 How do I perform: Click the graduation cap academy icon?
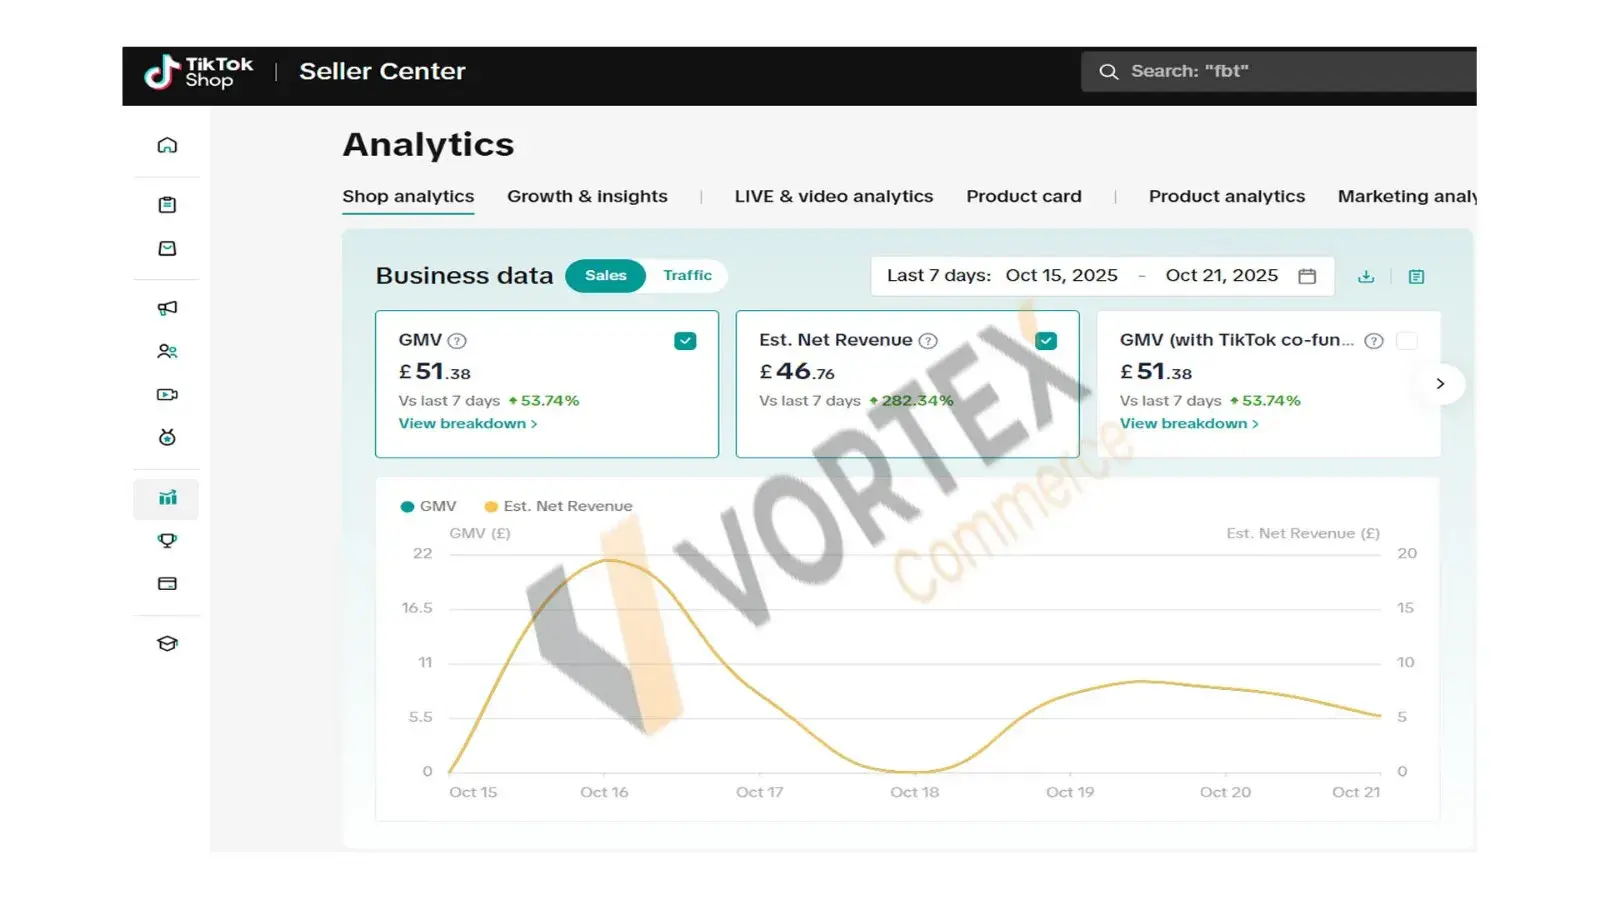pyautogui.click(x=167, y=644)
